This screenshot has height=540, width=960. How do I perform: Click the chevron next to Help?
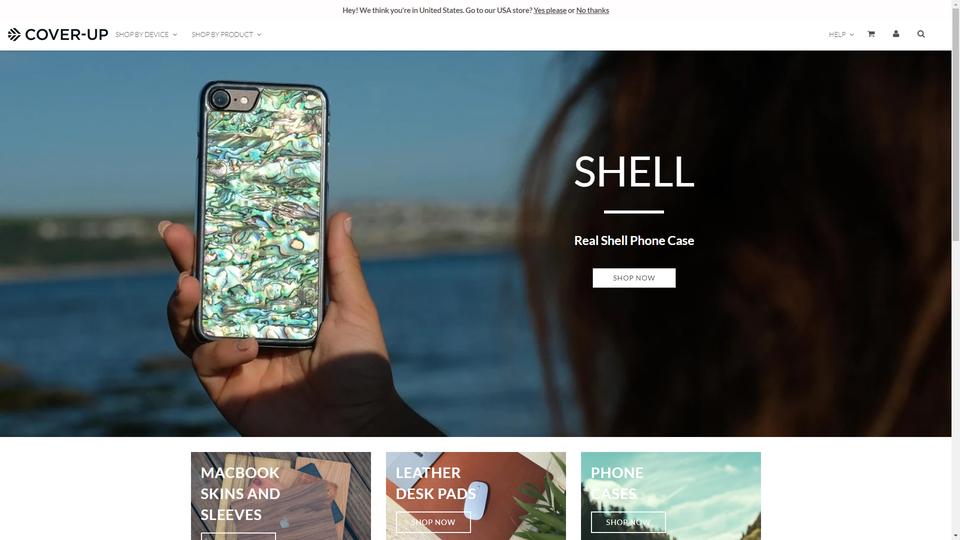851,35
